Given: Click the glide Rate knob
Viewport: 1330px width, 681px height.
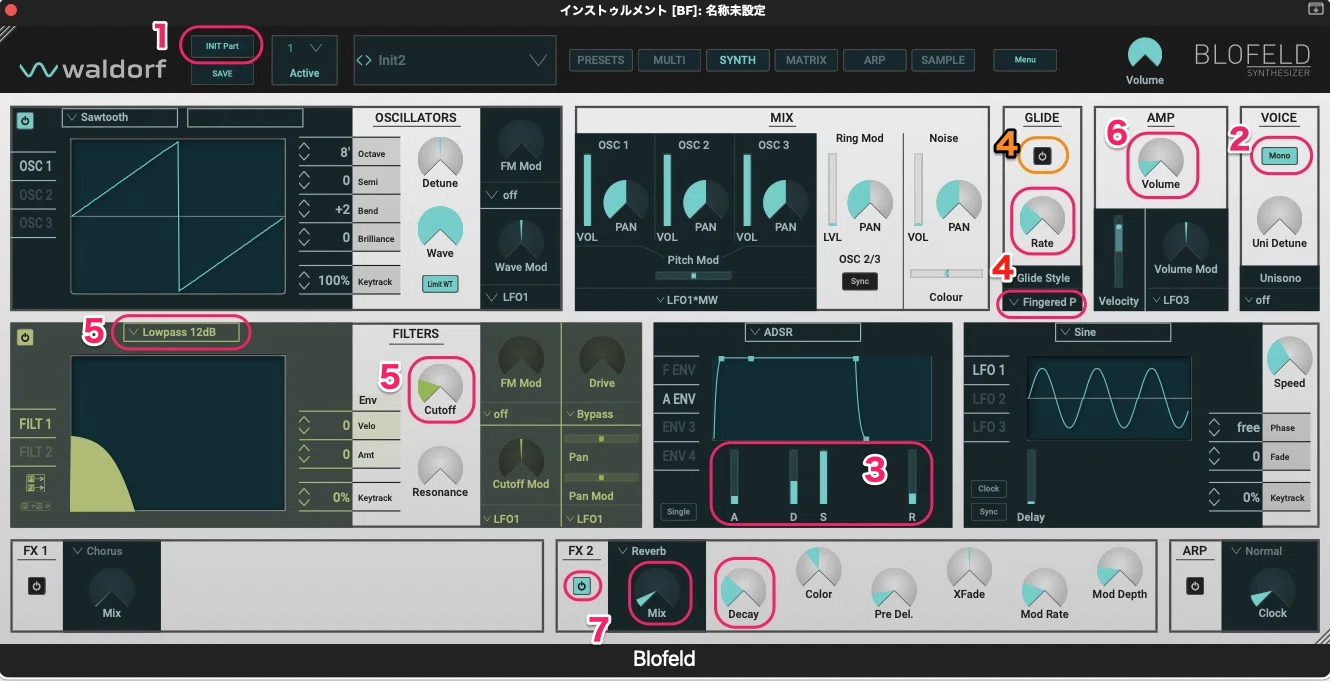Looking at the screenshot, I should pyautogui.click(x=1043, y=216).
